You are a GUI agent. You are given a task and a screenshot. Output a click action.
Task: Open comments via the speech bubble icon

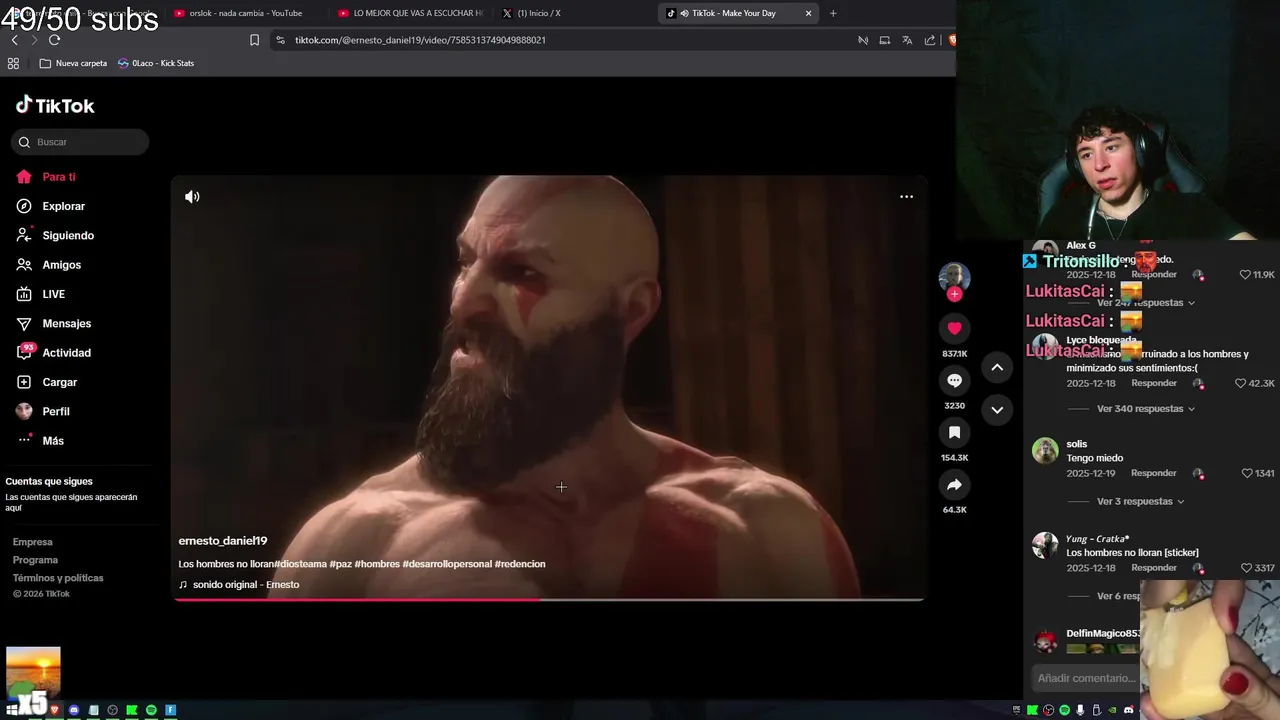tap(954, 380)
